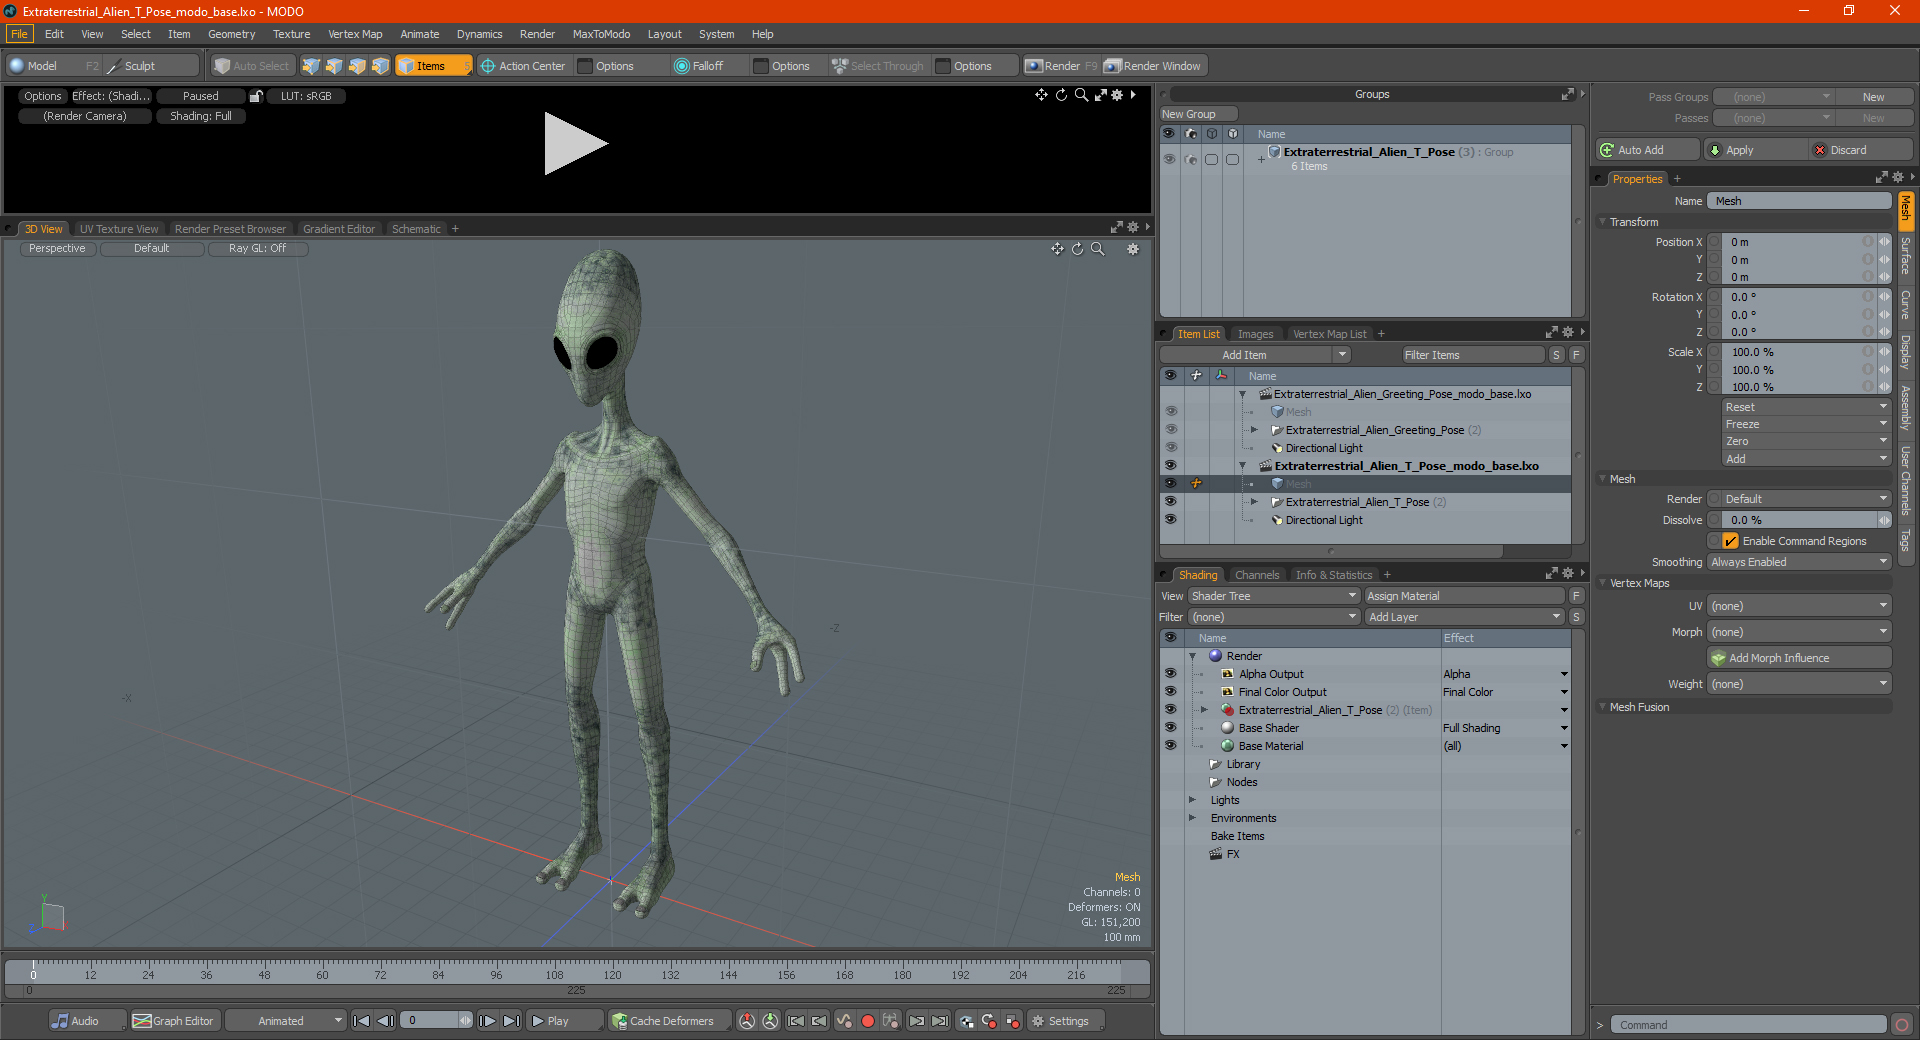Step to previous frame
1920x1040 pixels.
tap(385, 1021)
